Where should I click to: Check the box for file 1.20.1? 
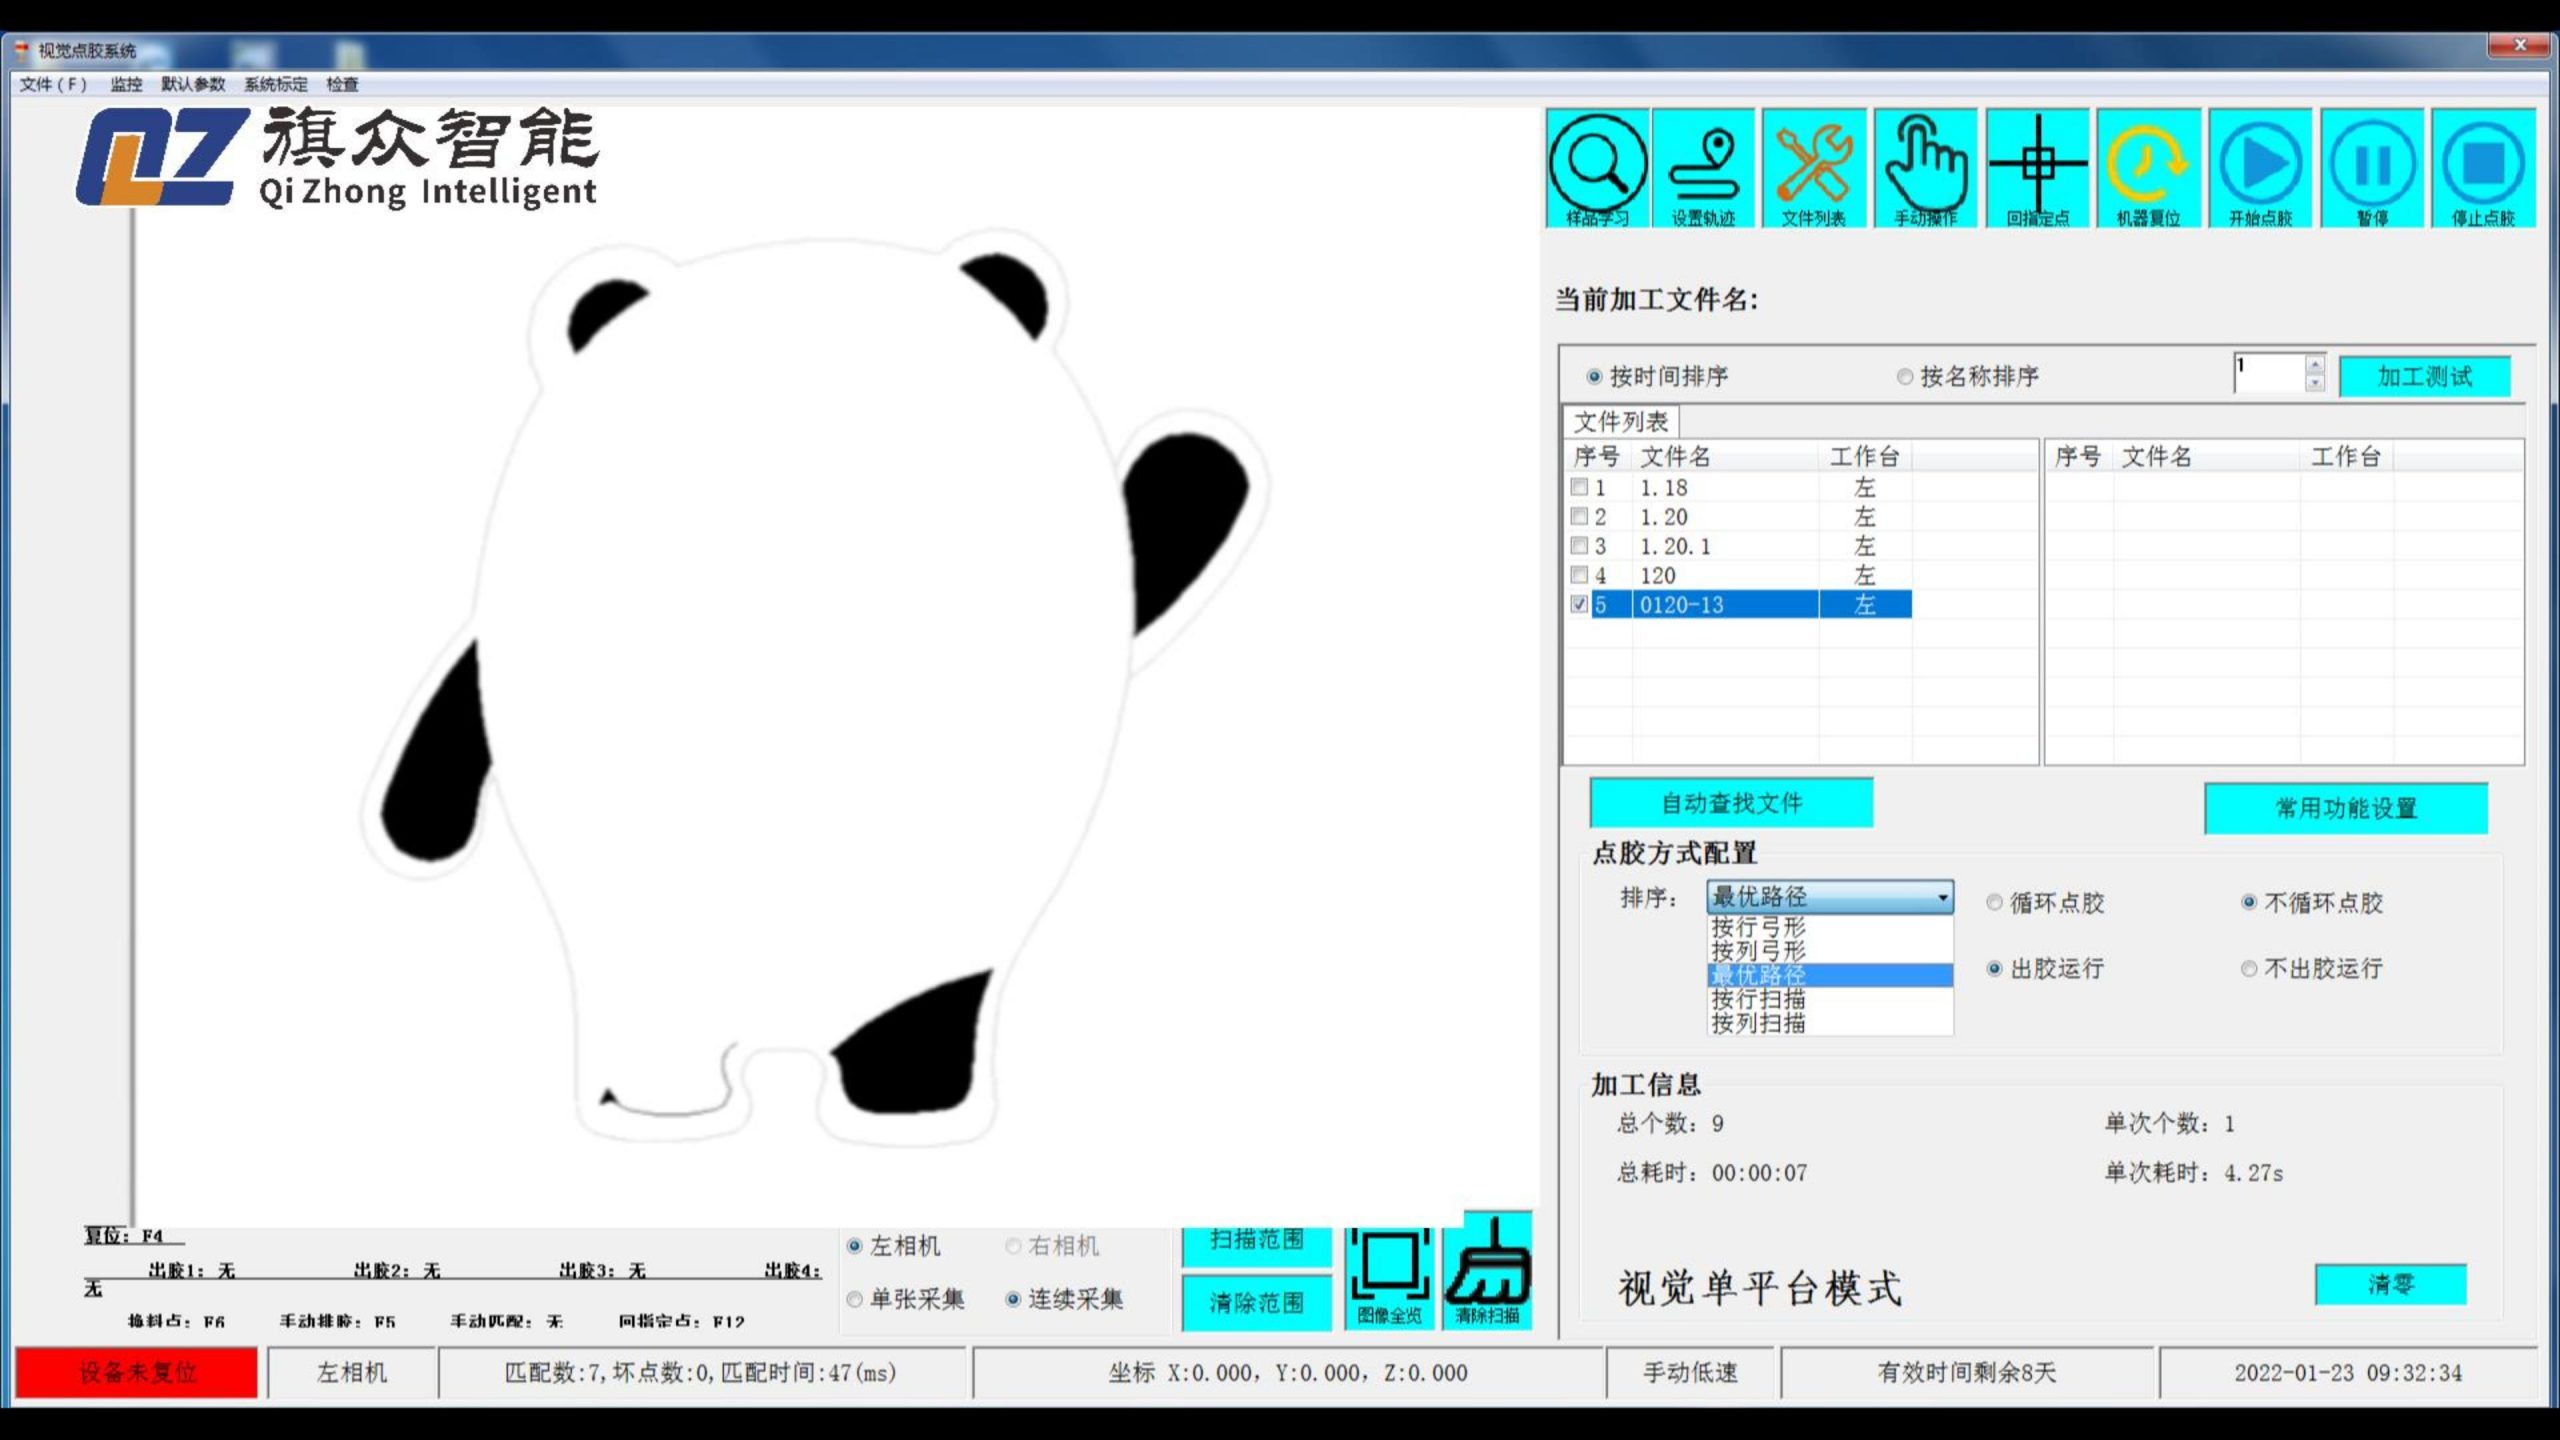tap(1579, 545)
